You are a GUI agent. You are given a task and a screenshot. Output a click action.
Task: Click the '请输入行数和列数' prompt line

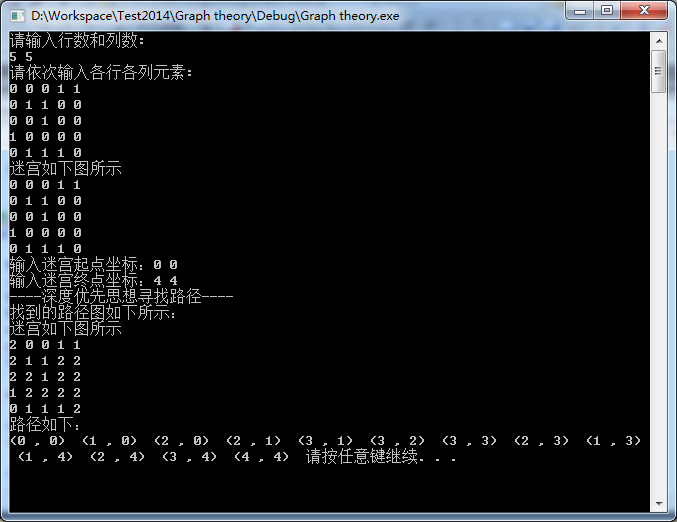77,40
